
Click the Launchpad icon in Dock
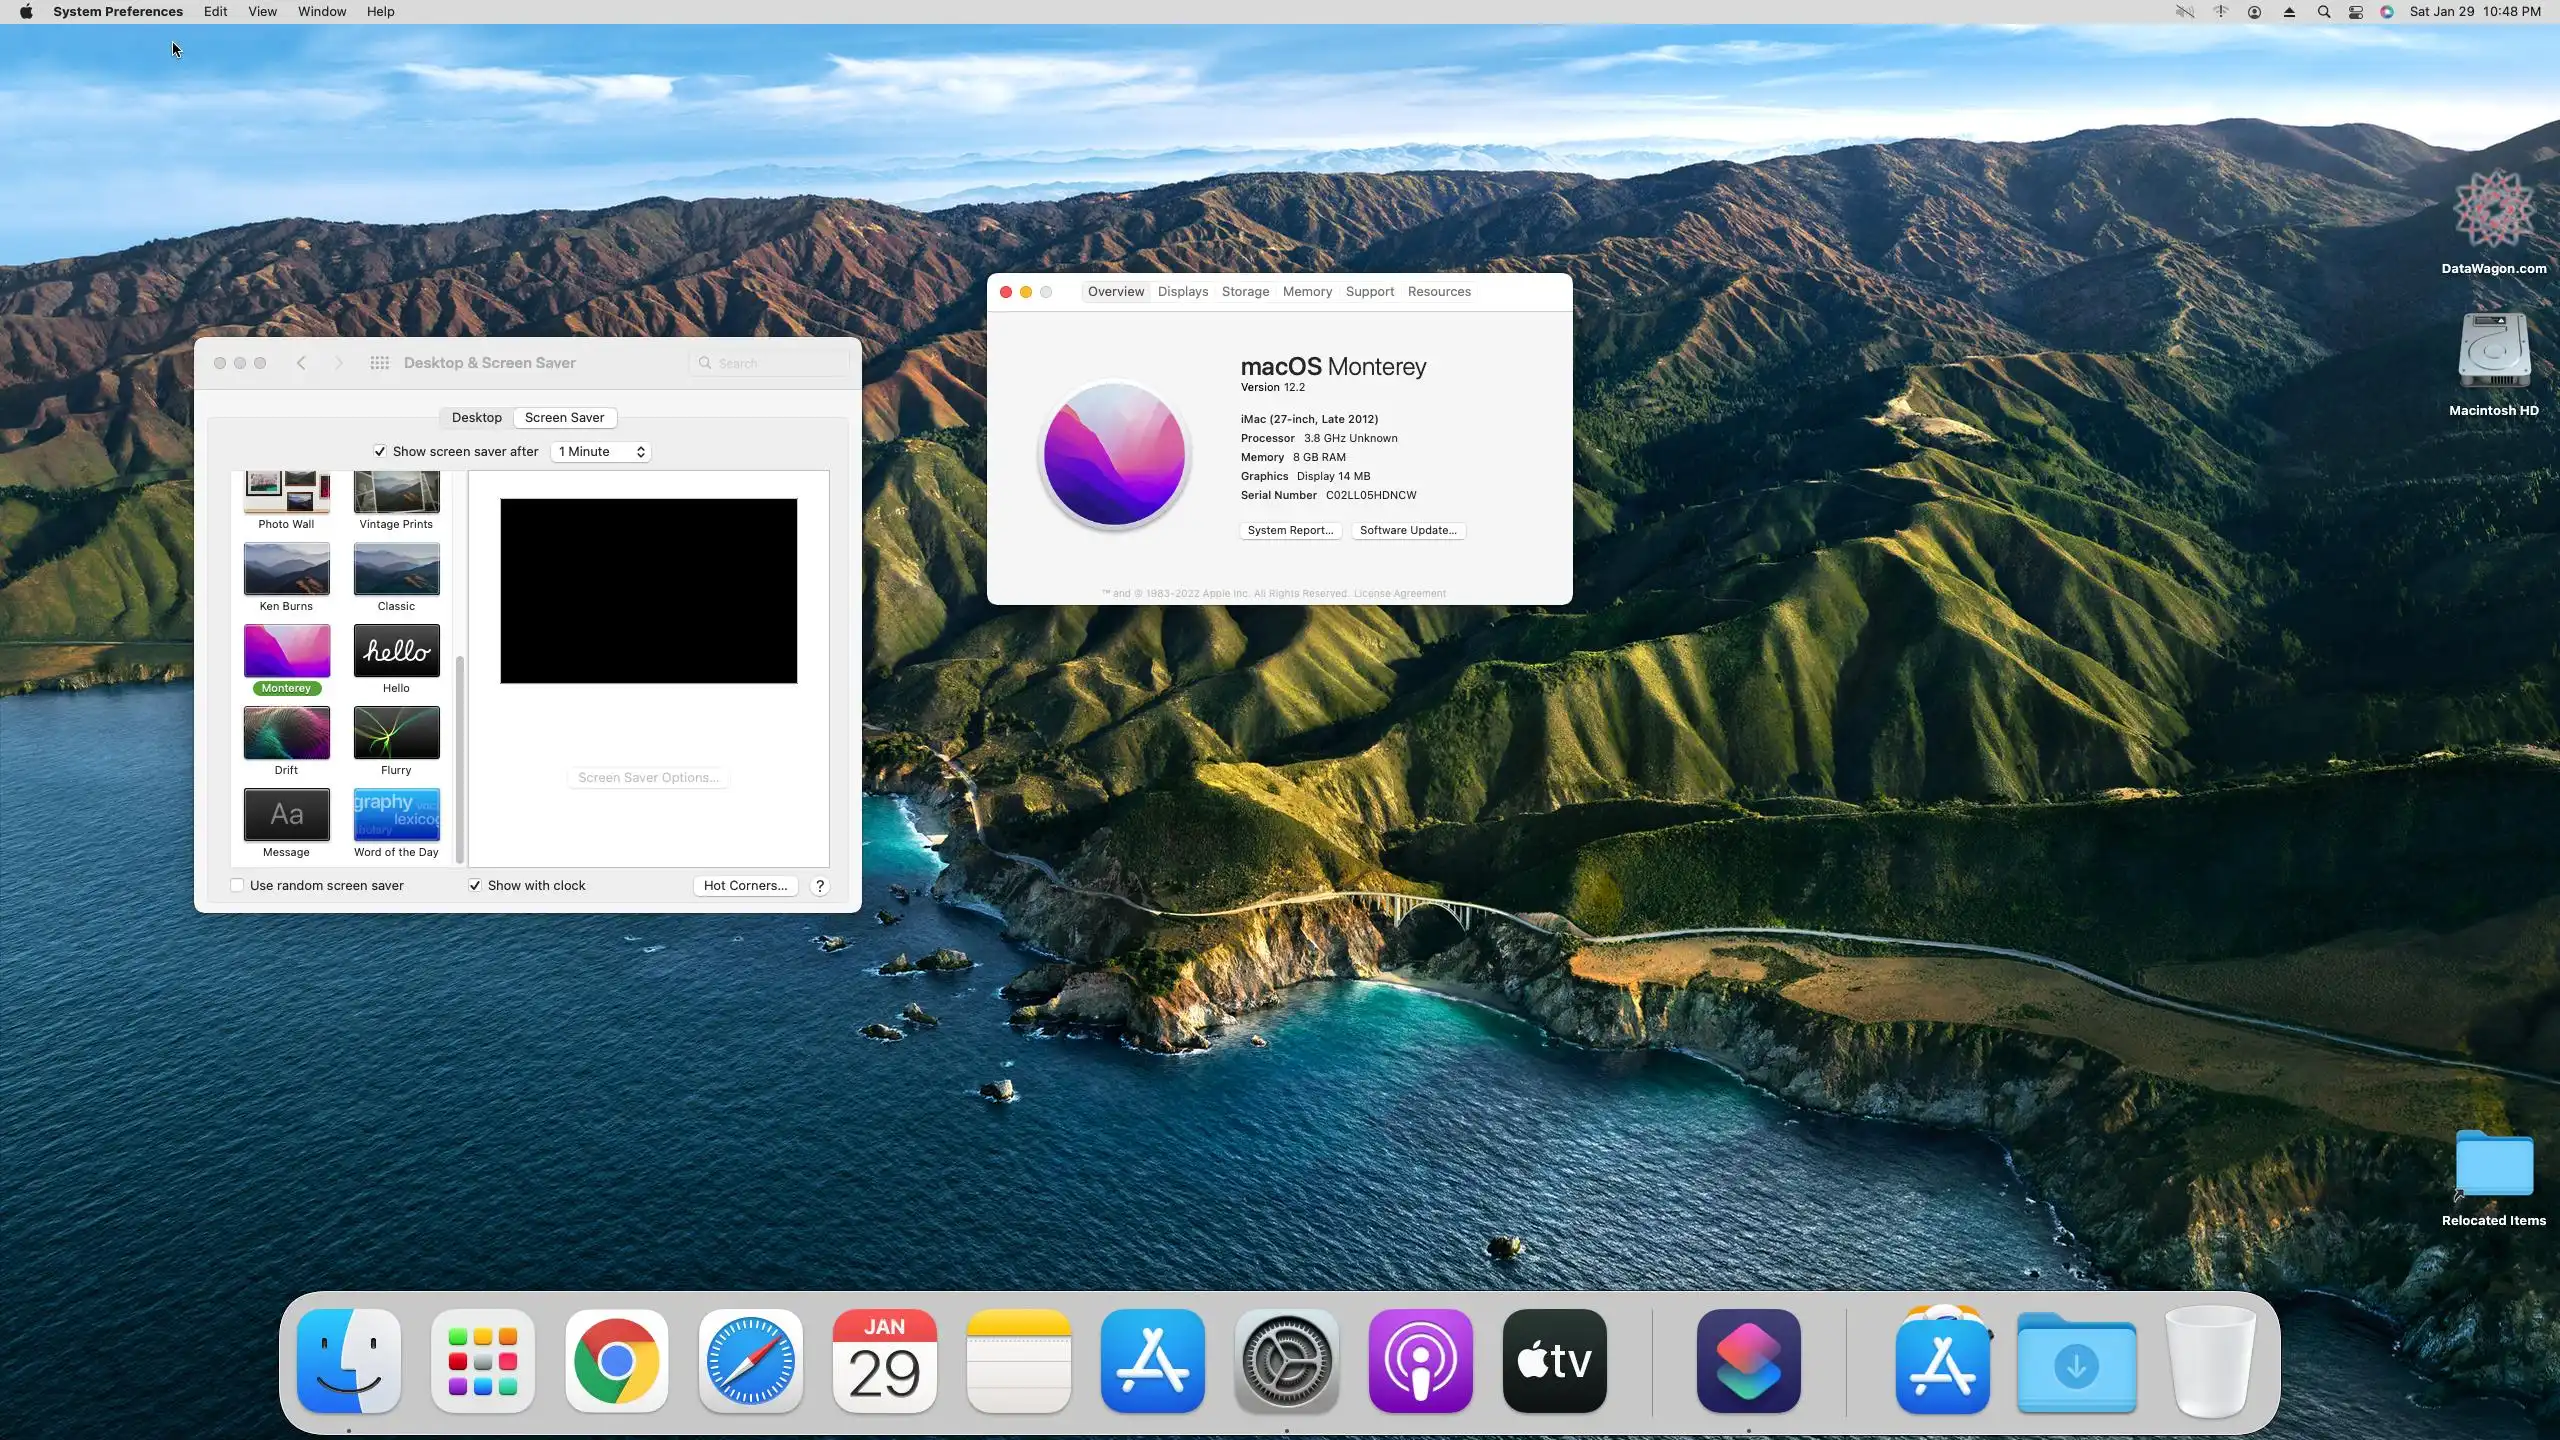pyautogui.click(x=483, y=1360)
